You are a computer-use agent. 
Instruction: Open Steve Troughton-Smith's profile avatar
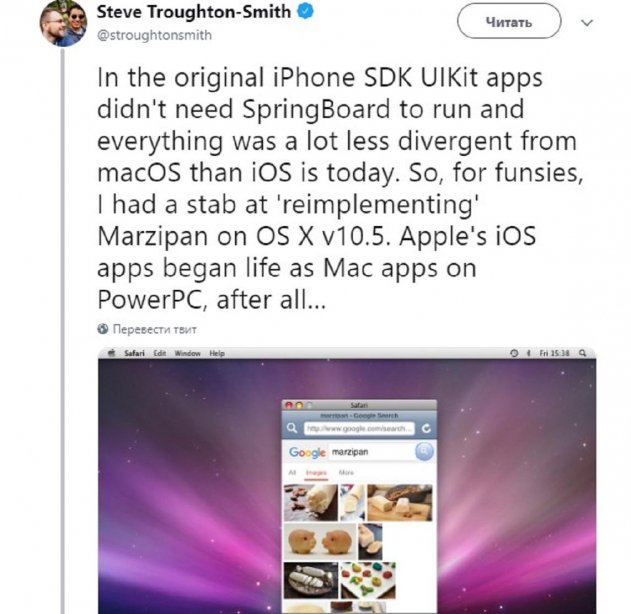[63, 23]
